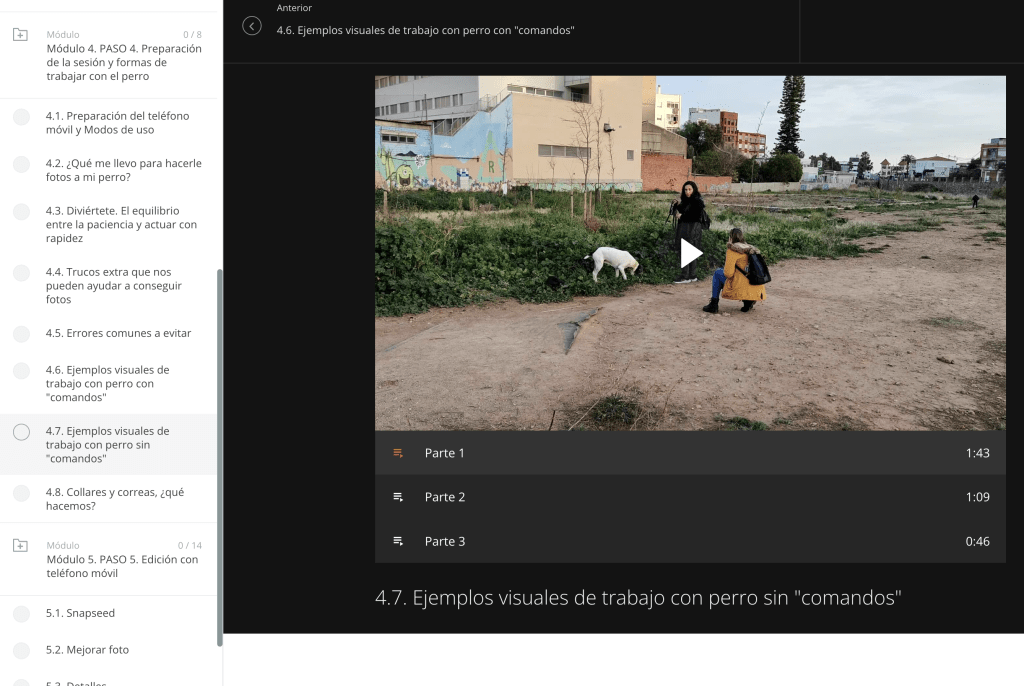Go back using the Anterior arrow icon
Screen dimensions: 1024x686
[x=251, y=25]
